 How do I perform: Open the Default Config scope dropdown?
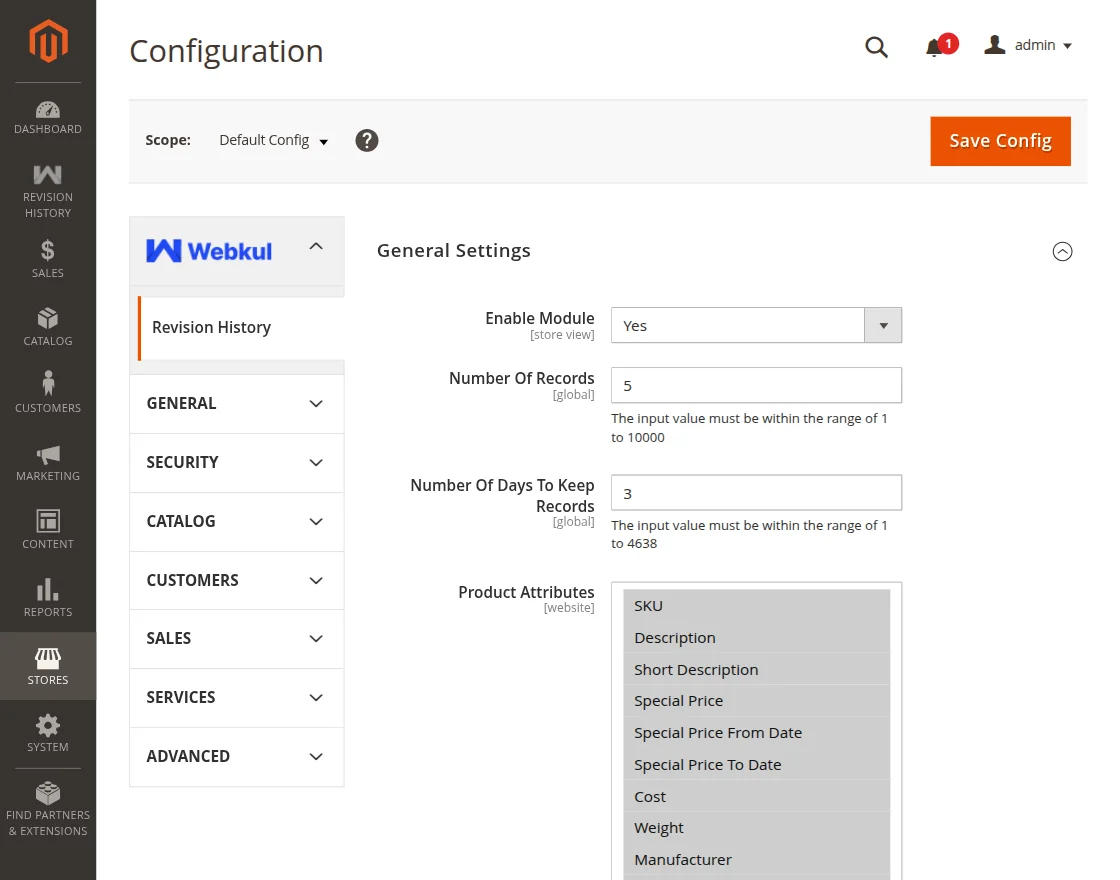[274, 141]
